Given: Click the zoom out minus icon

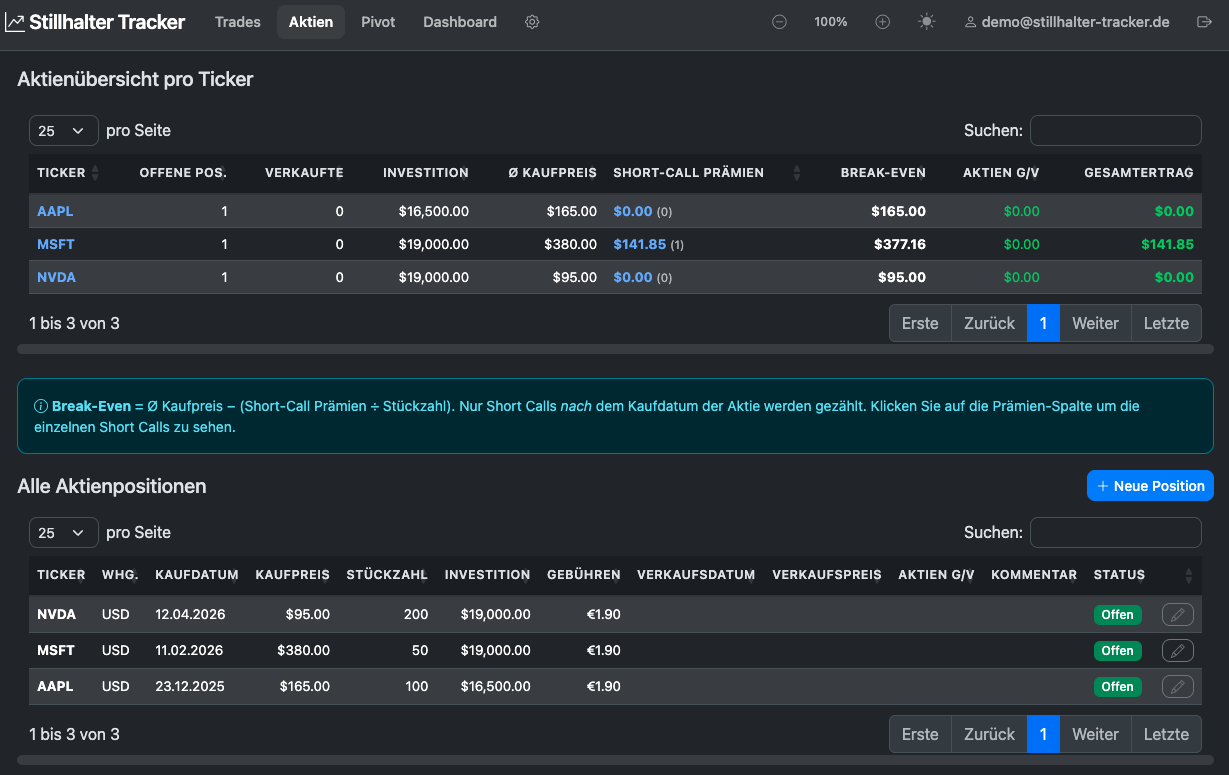Looking at the screenshot, I should coord(779,22).
